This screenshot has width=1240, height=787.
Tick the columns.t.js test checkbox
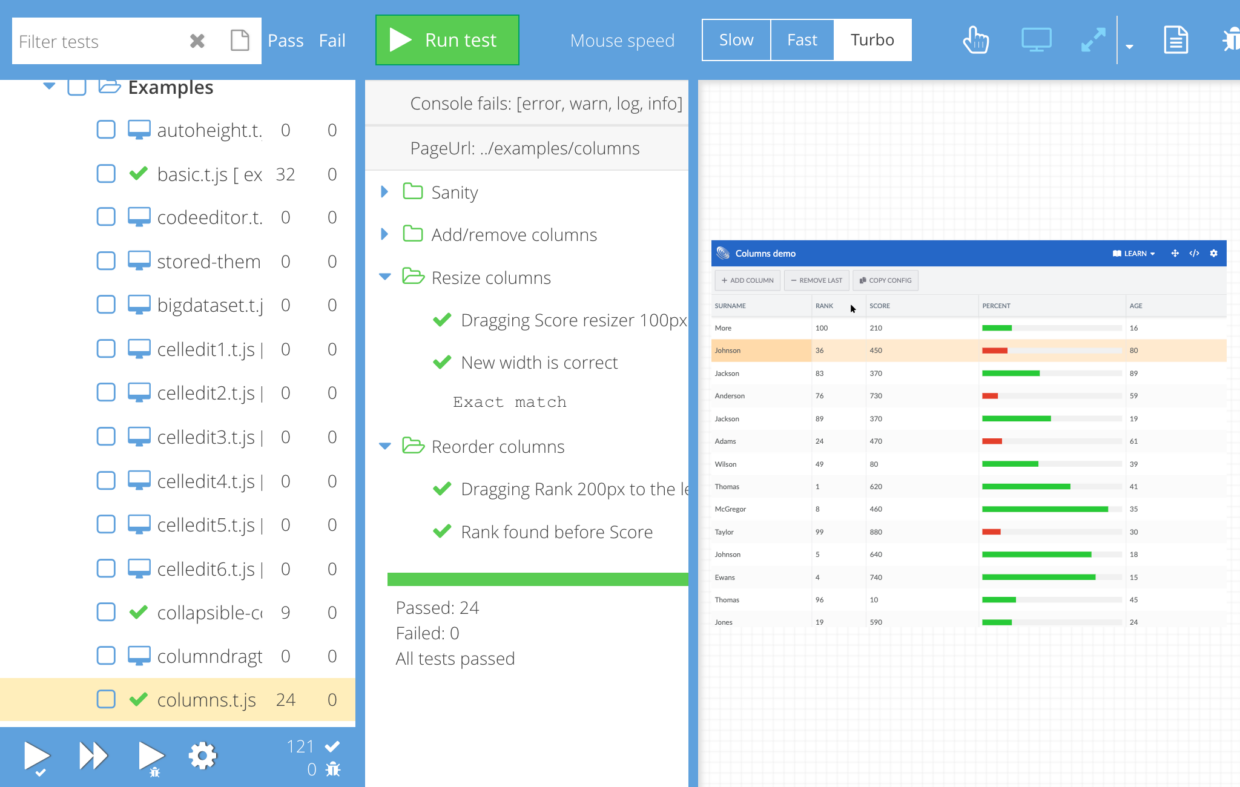pyautogui.click(x=106, y=700)
